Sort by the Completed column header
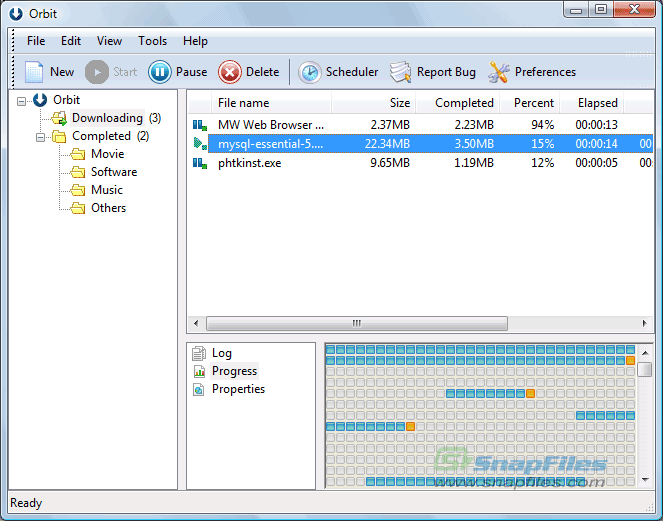This screenshot has height=521, width=663. click(458, 103)
